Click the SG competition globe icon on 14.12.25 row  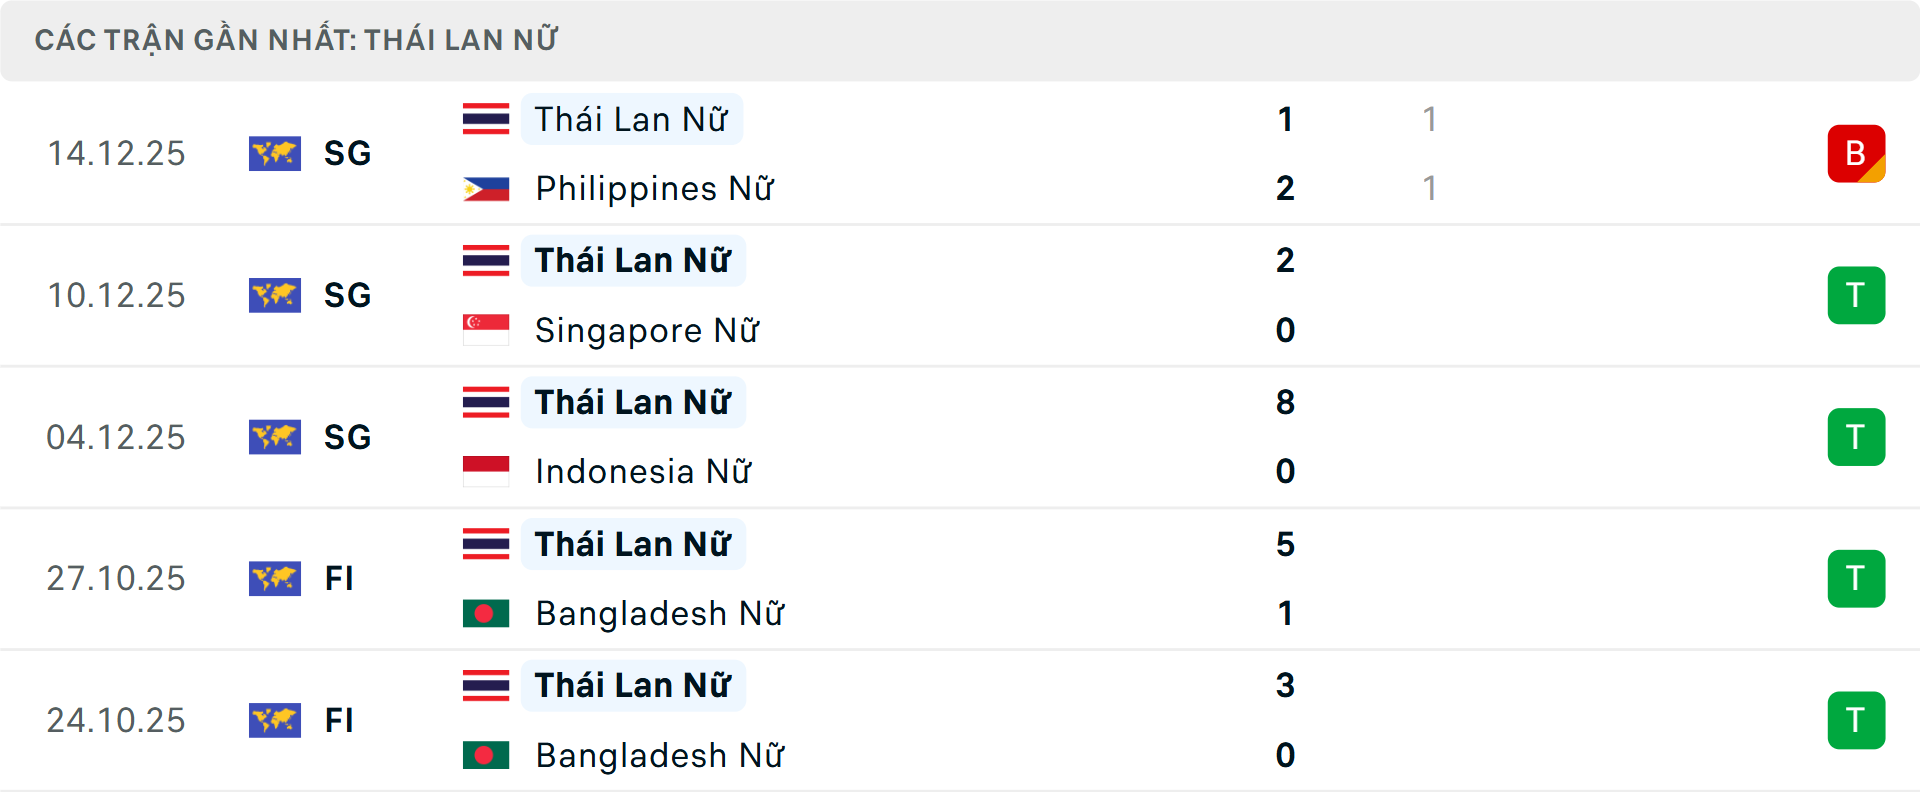(x=275, y=154)
